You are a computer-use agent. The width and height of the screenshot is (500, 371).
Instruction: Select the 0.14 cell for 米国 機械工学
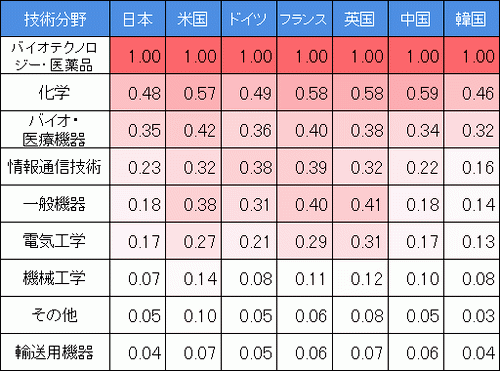[193, 278]
